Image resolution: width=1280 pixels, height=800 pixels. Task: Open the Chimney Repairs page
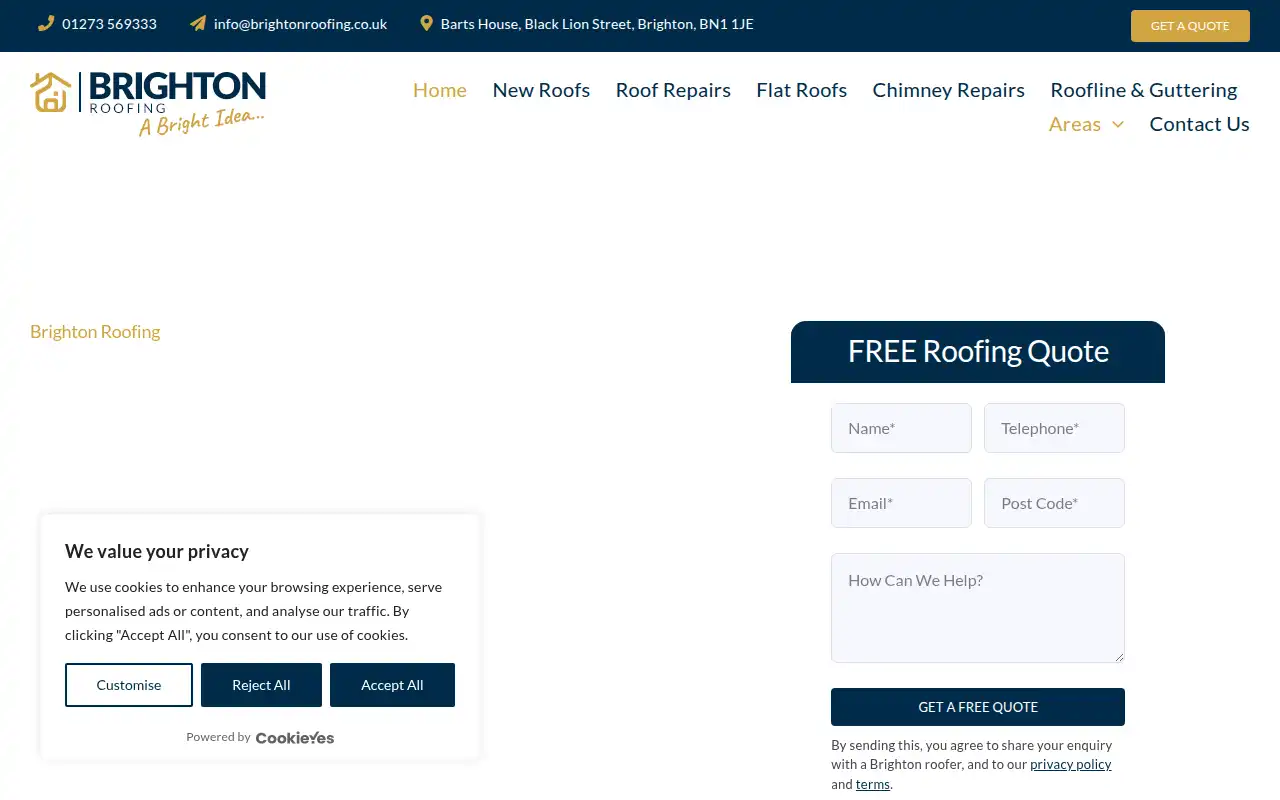(x=949, y=90)
